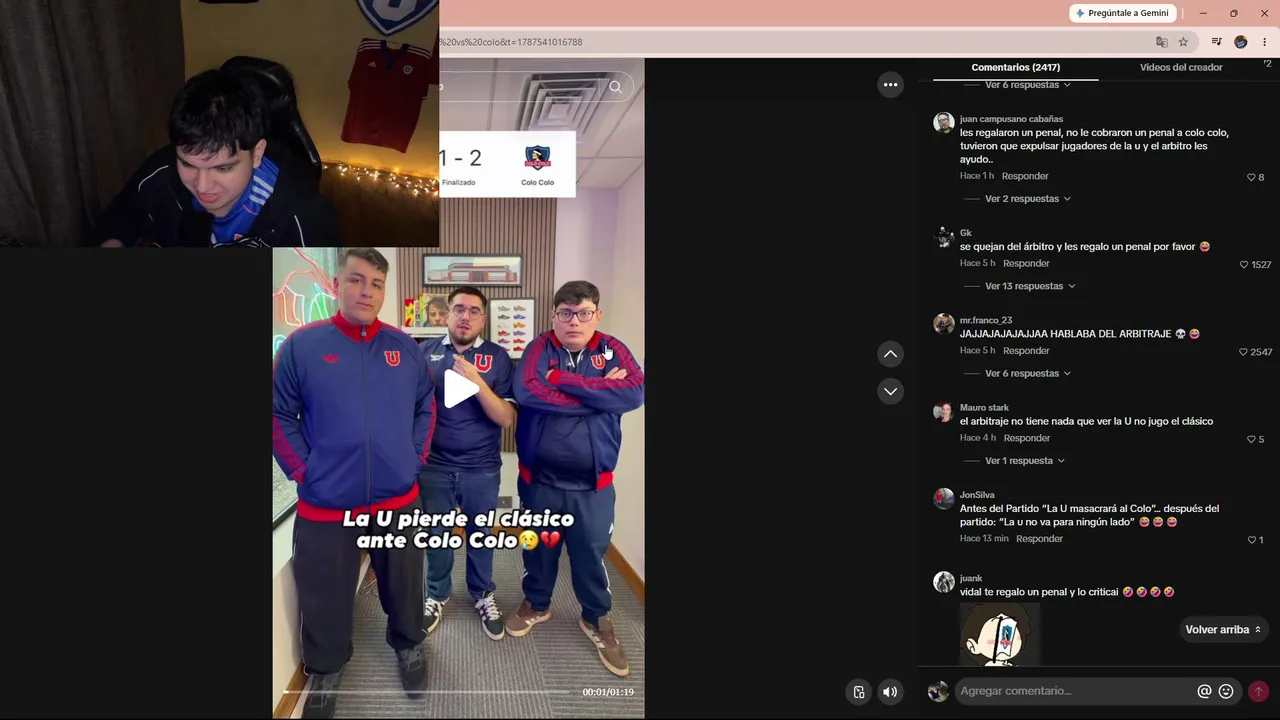The image size is (1280, 720).
Task: Go to the previous video with up arrow
Action: point(890,354)
